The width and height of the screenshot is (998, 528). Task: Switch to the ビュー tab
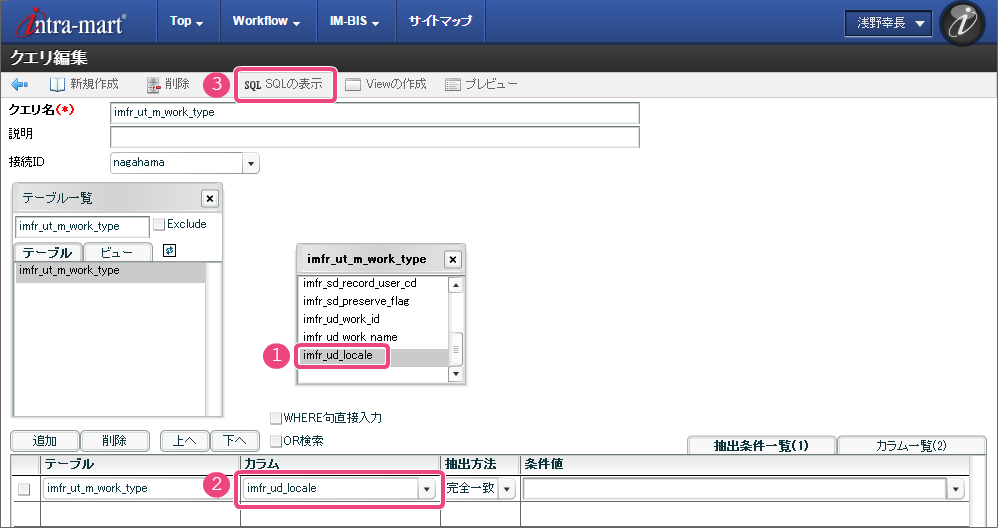pos(118,253)
